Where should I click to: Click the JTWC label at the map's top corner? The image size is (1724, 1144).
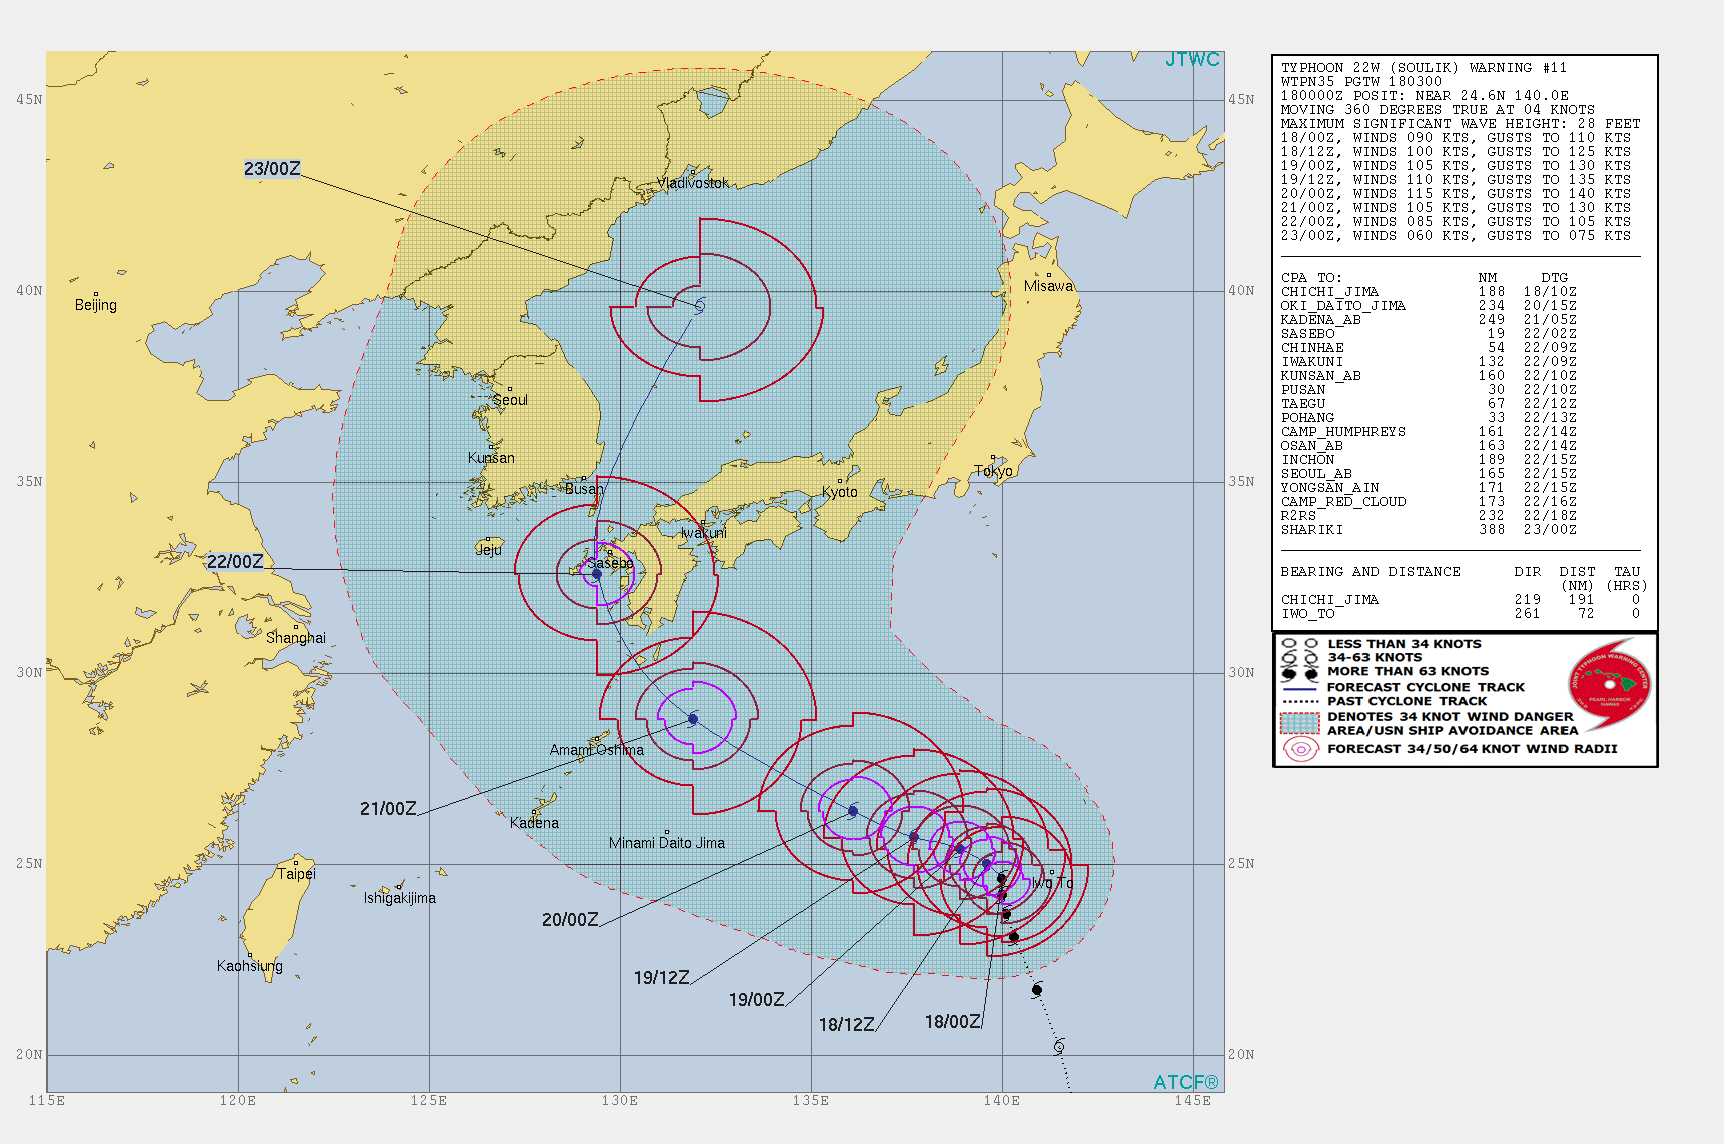[1192, 60]
